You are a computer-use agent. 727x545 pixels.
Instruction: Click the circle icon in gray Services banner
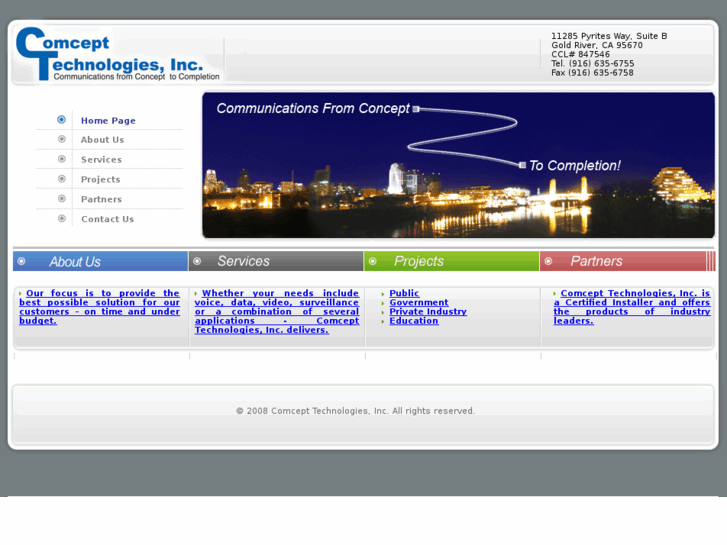coord(197,261)
